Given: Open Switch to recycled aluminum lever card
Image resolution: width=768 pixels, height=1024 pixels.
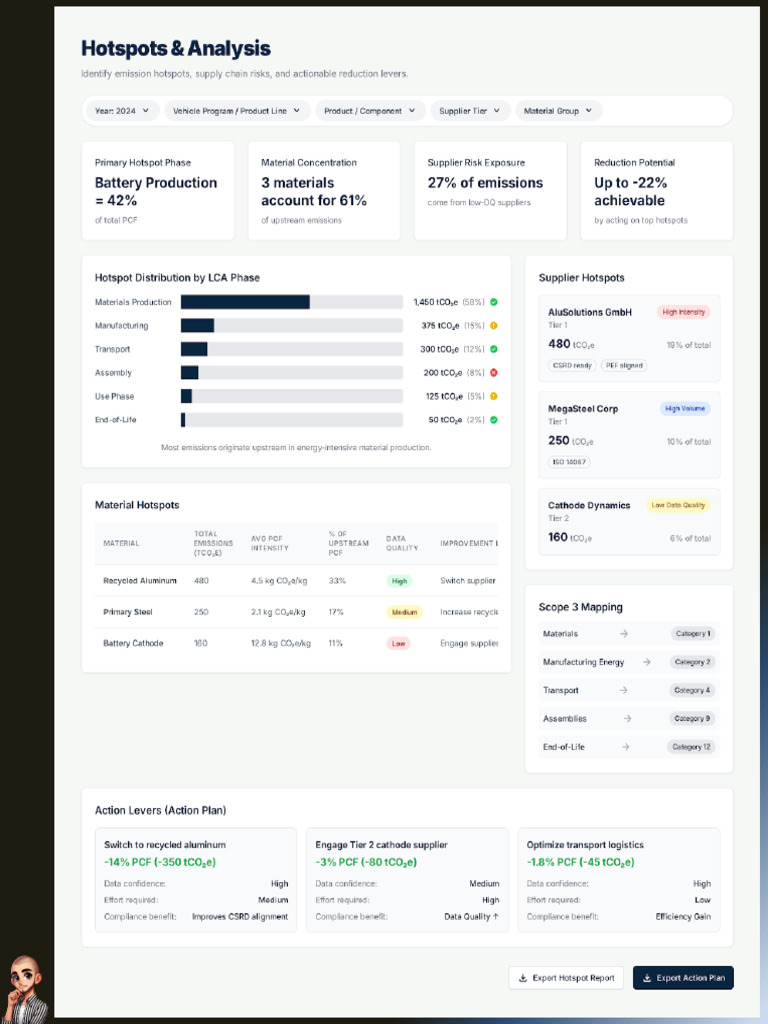Looking at the screenshot, I should (196, 880).
